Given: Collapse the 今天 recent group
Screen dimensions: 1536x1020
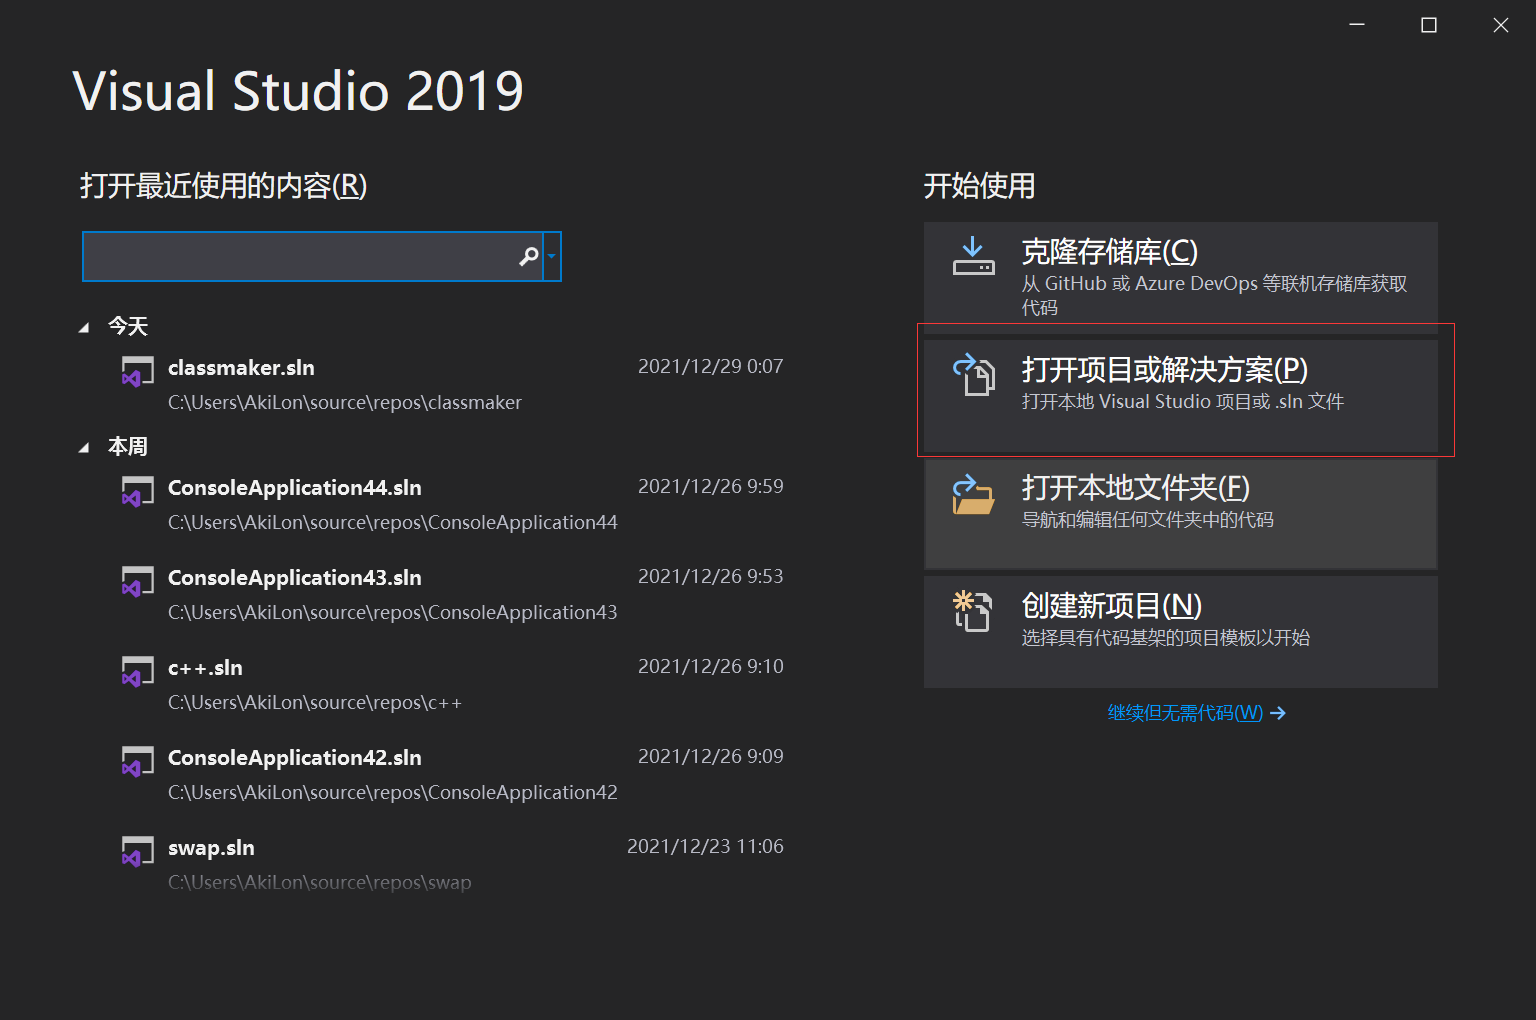Looking at the screenshot, I should click(x=85, y=326).
